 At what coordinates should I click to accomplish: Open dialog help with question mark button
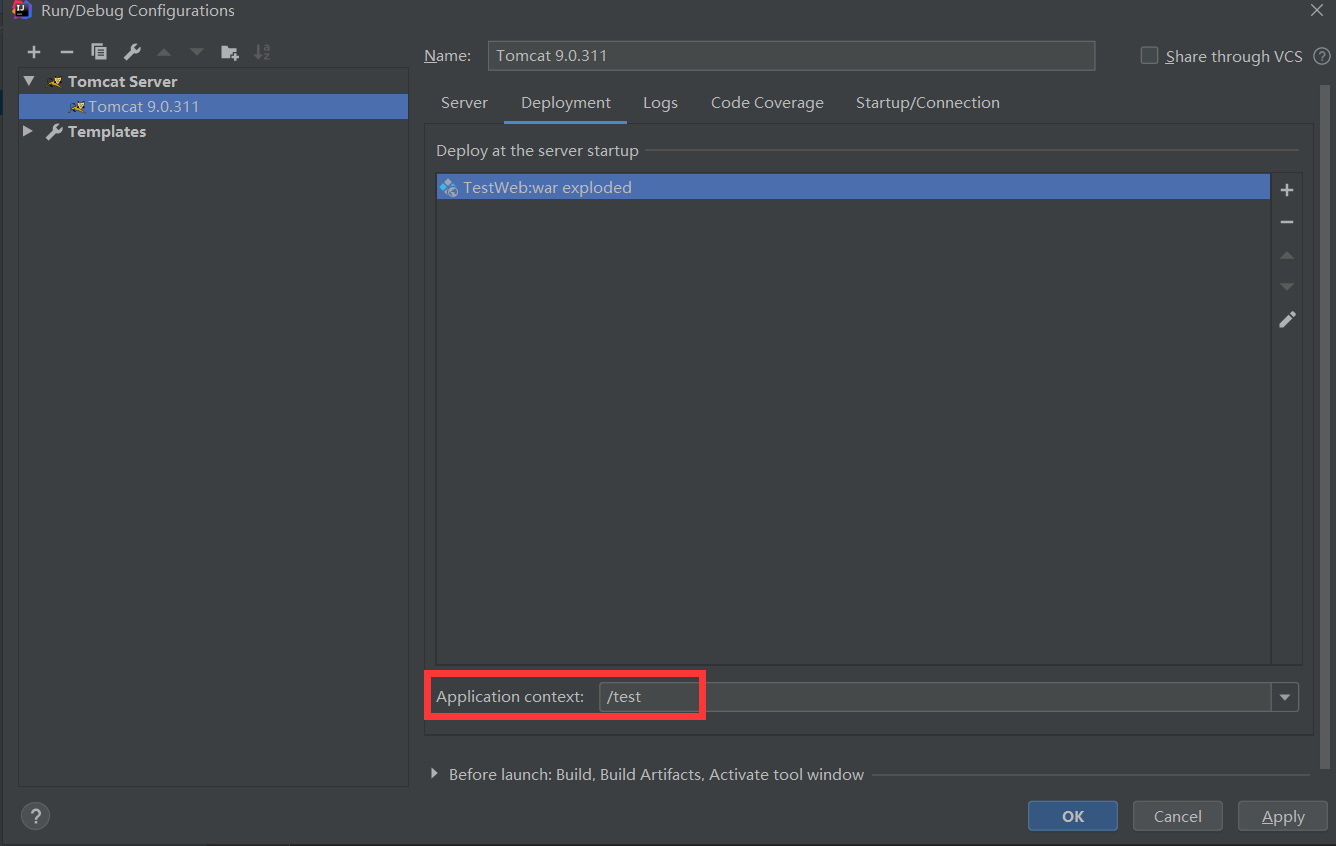pos(35,815)
